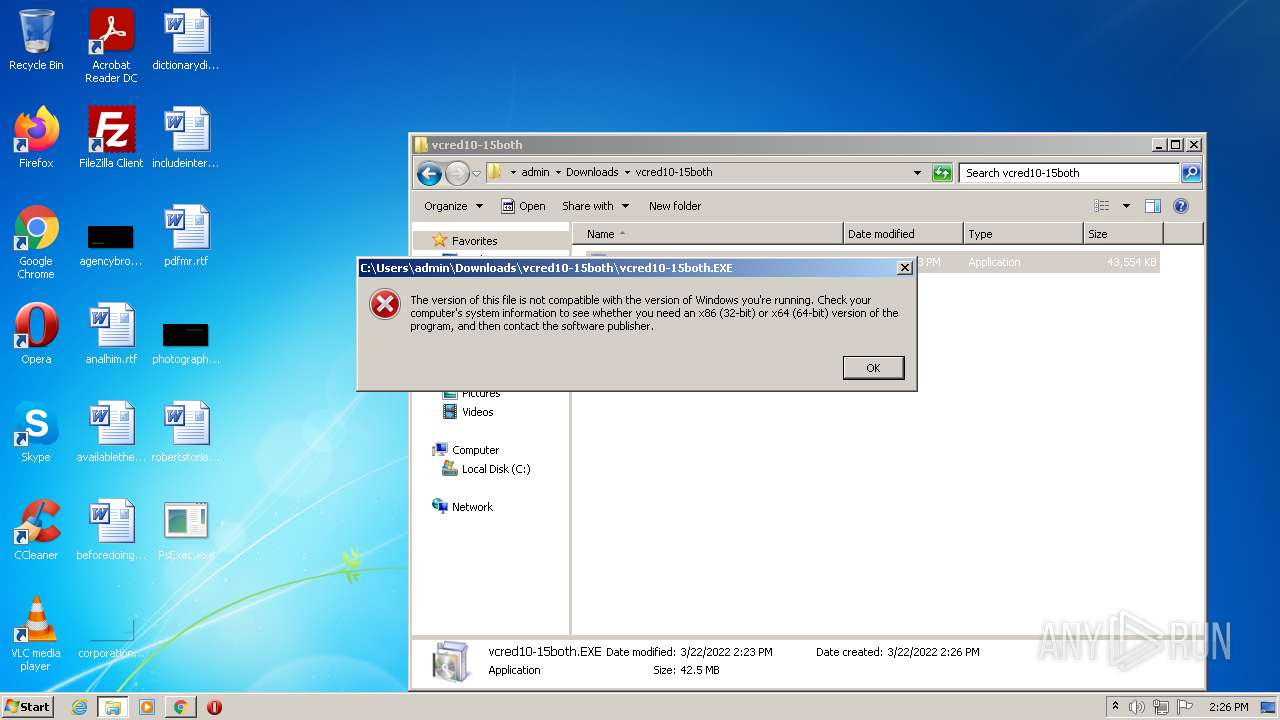Sort files by Size column

[x=1124, y=234]
